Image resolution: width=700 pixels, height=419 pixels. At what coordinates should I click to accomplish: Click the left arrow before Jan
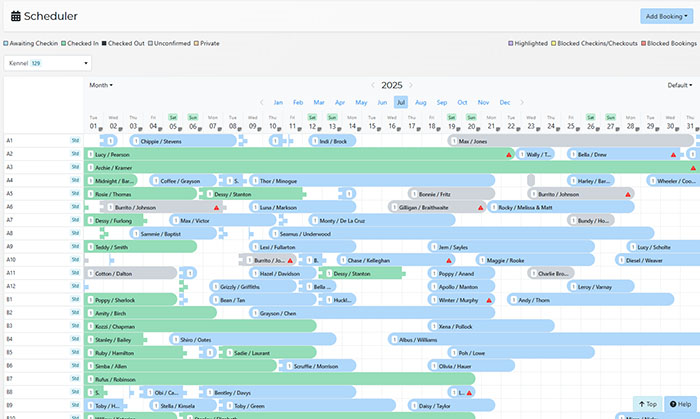click(x=262, y=102)
